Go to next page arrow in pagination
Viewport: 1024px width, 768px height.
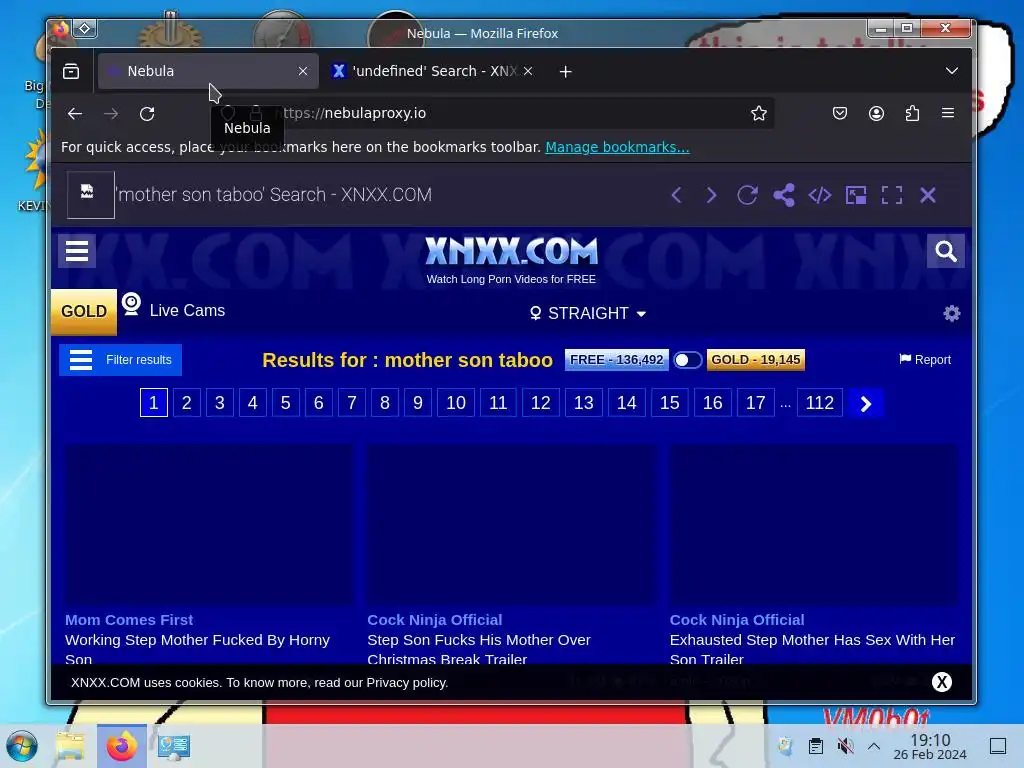[x=866, y=404]
